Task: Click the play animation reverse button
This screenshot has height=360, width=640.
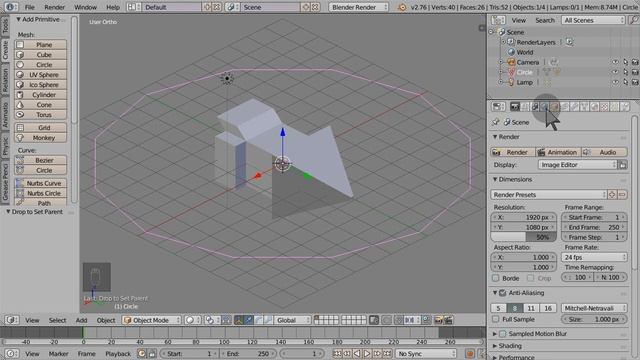Action: pos(357,354)
